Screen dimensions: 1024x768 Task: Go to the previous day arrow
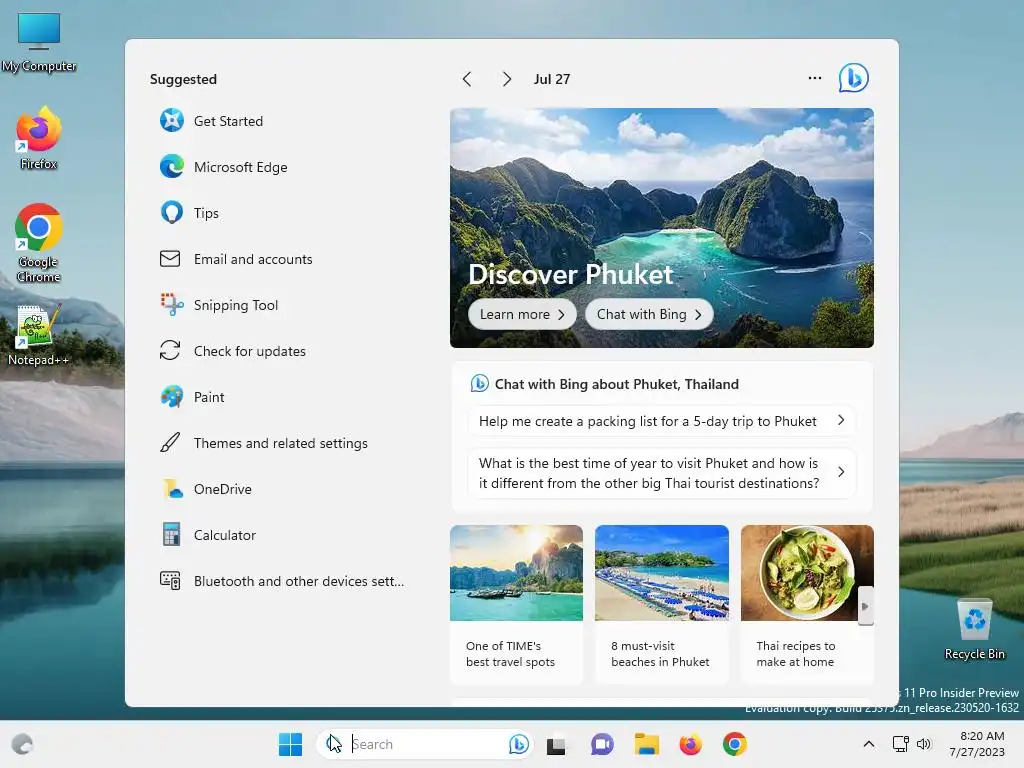(467, 79)
